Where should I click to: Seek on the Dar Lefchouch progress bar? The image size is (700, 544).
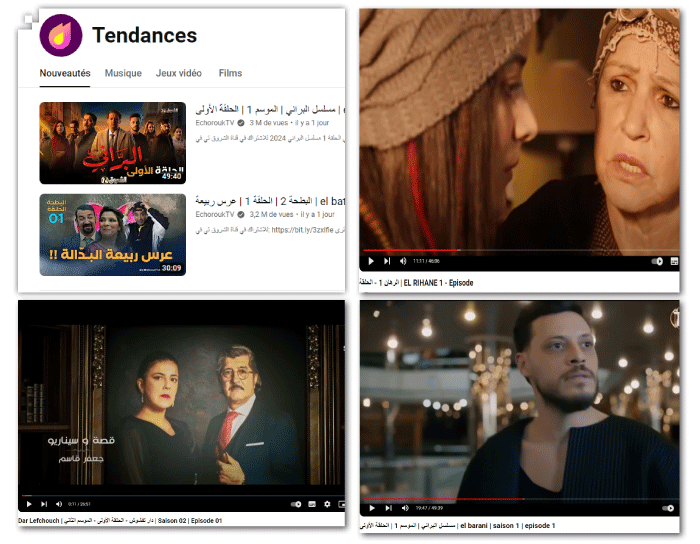[x=183, y=495]
